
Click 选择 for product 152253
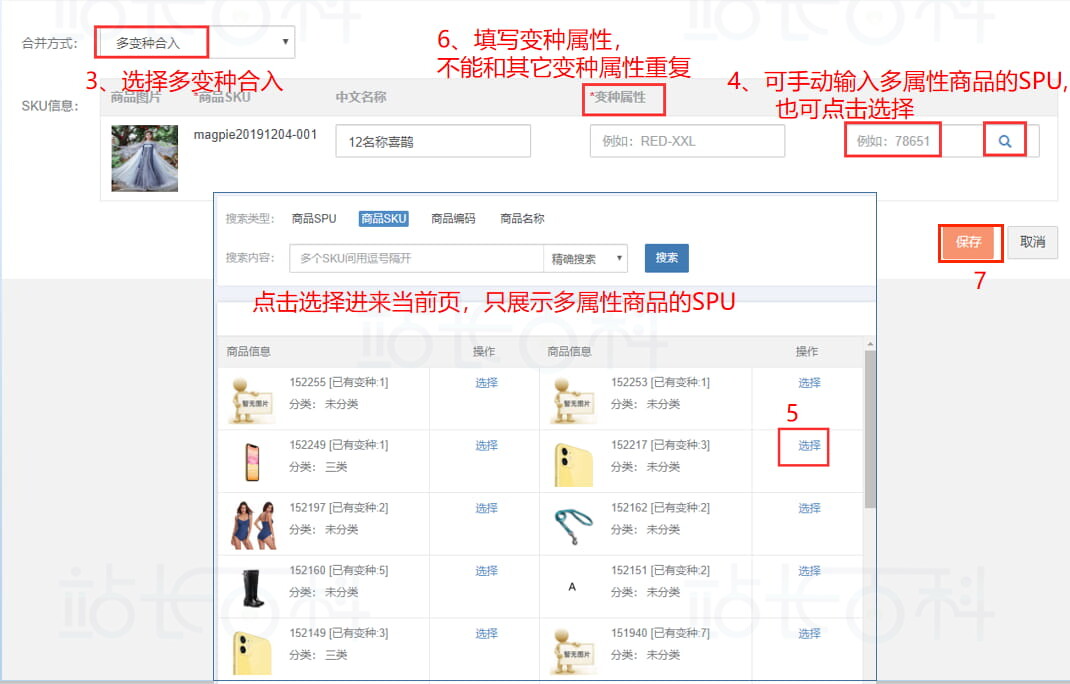coord(809,383)
